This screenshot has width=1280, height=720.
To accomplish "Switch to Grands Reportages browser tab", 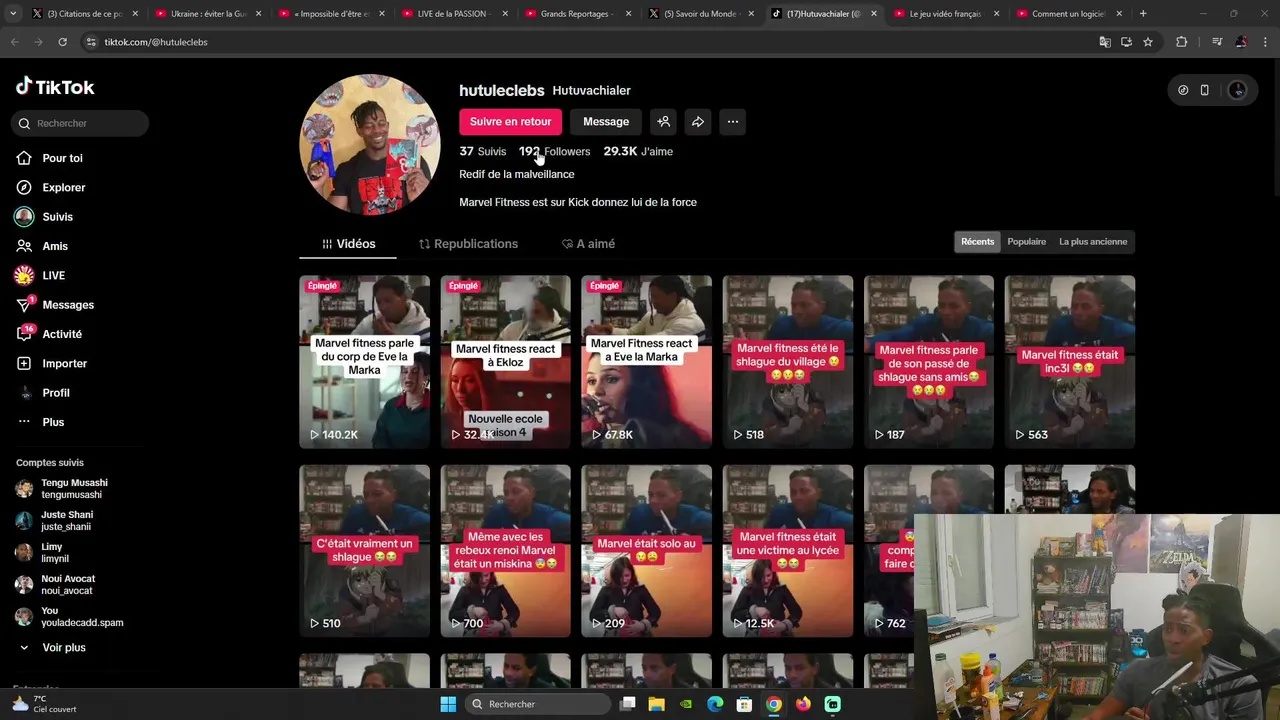I will (575, 14).
